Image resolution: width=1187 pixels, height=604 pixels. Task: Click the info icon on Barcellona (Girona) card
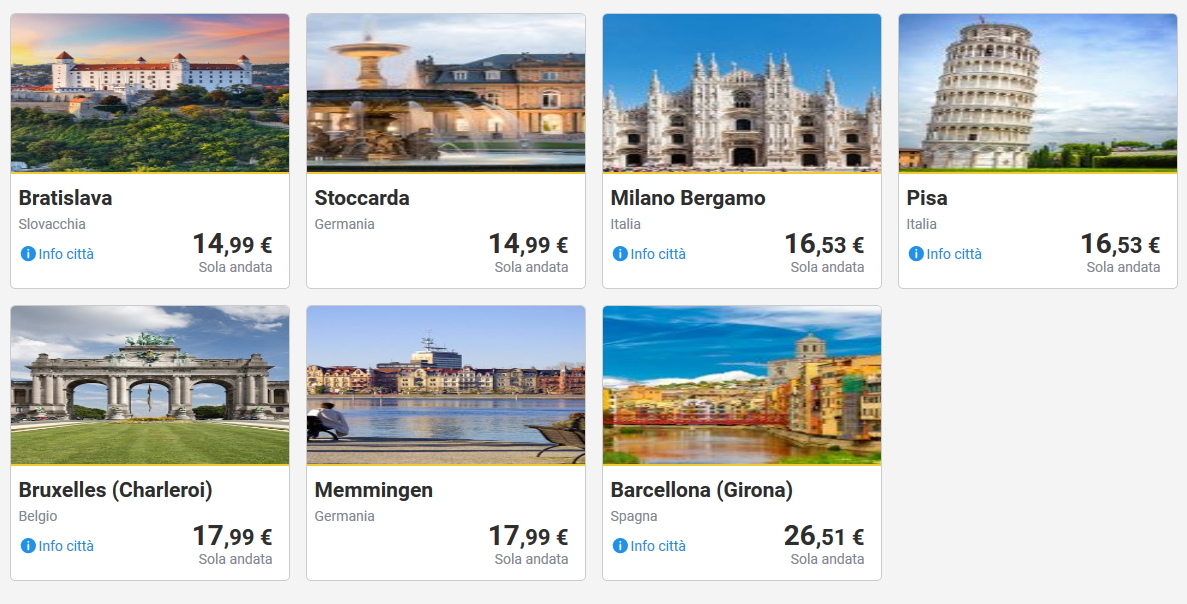[x=620, y=546]
